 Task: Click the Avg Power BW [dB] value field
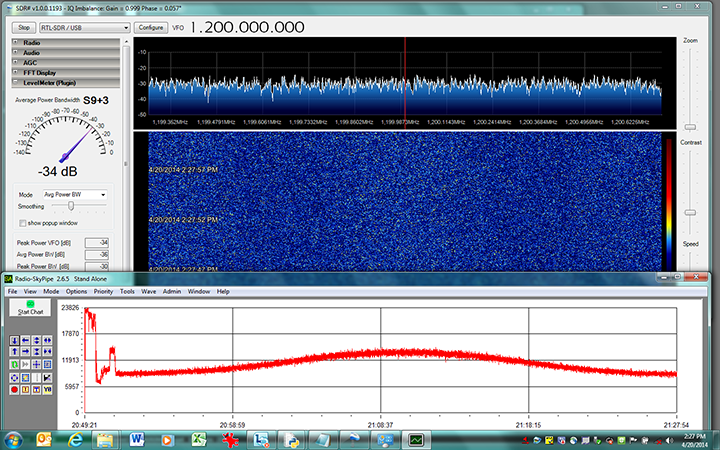point(96,254)
